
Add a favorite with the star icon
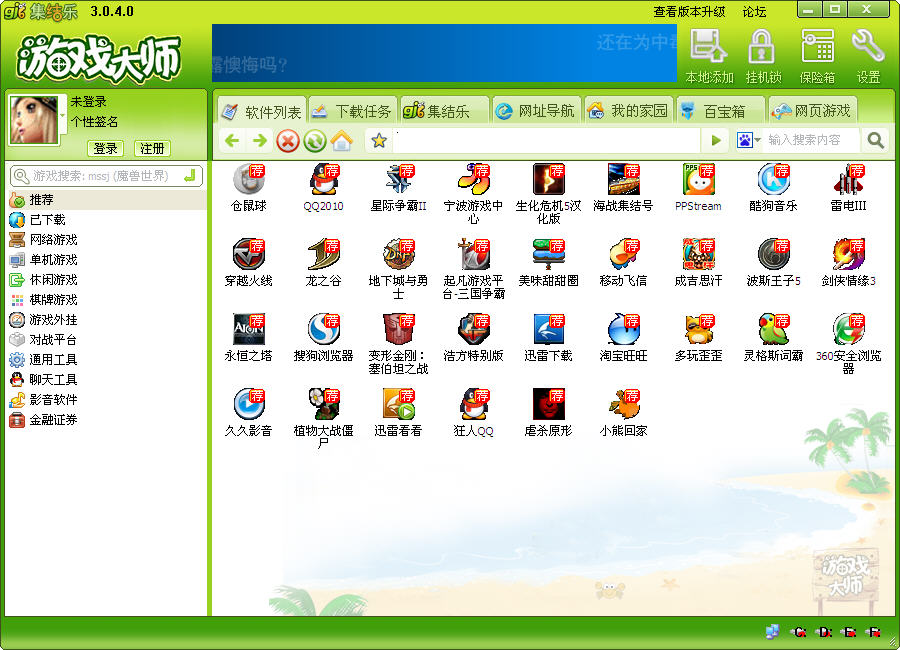coord(379,140)
